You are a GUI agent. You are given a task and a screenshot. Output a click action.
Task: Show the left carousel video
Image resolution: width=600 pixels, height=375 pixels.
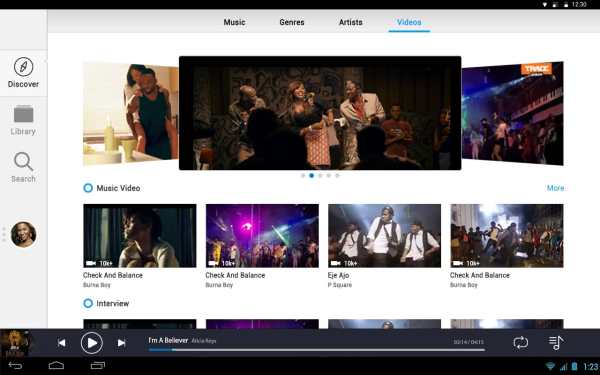pyautogui.click(x=130, y=114)
